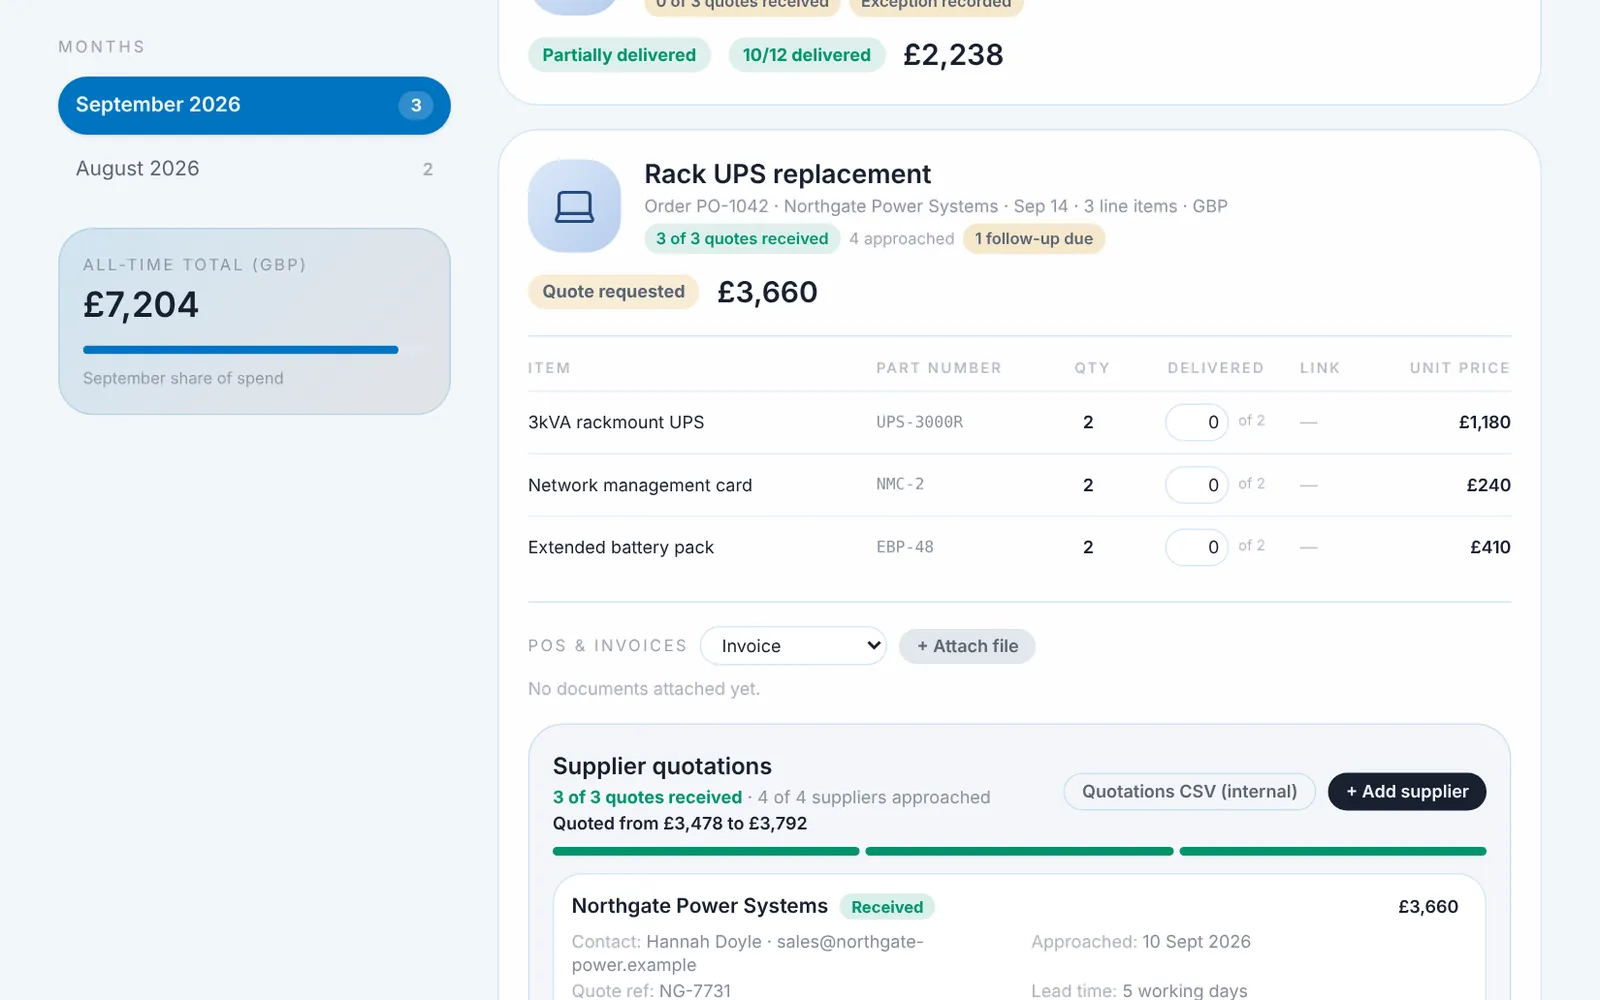1600x1000 pixels.
Task: Click the EBP-48 part number
Action: point(905,547)
